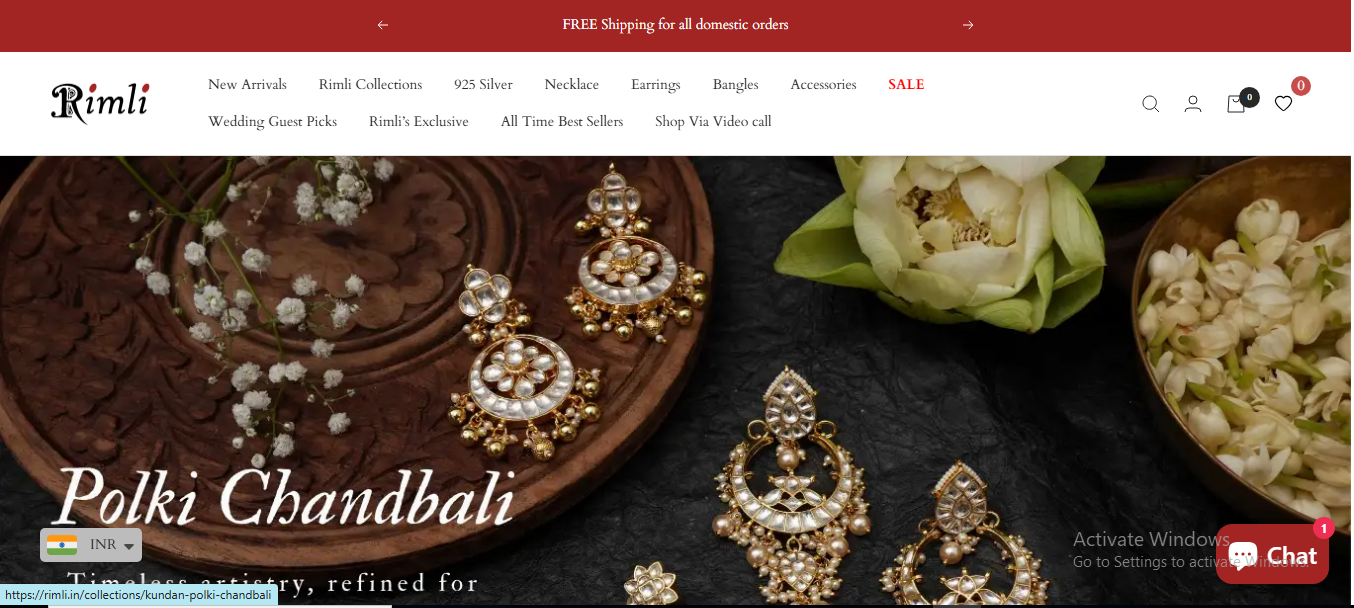Open the Earrings menu
The height and width of the screenshot is (608, 1354).
coord(656,85)
